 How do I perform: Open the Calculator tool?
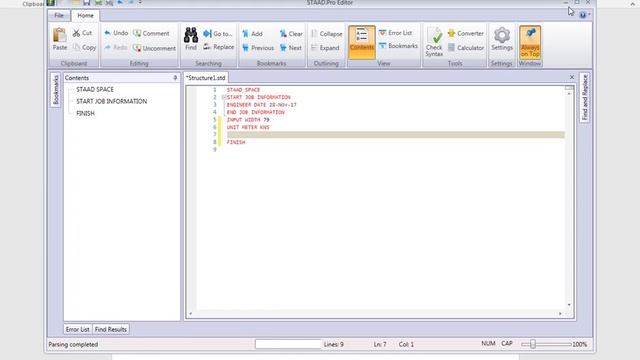[x=466, y=48]
